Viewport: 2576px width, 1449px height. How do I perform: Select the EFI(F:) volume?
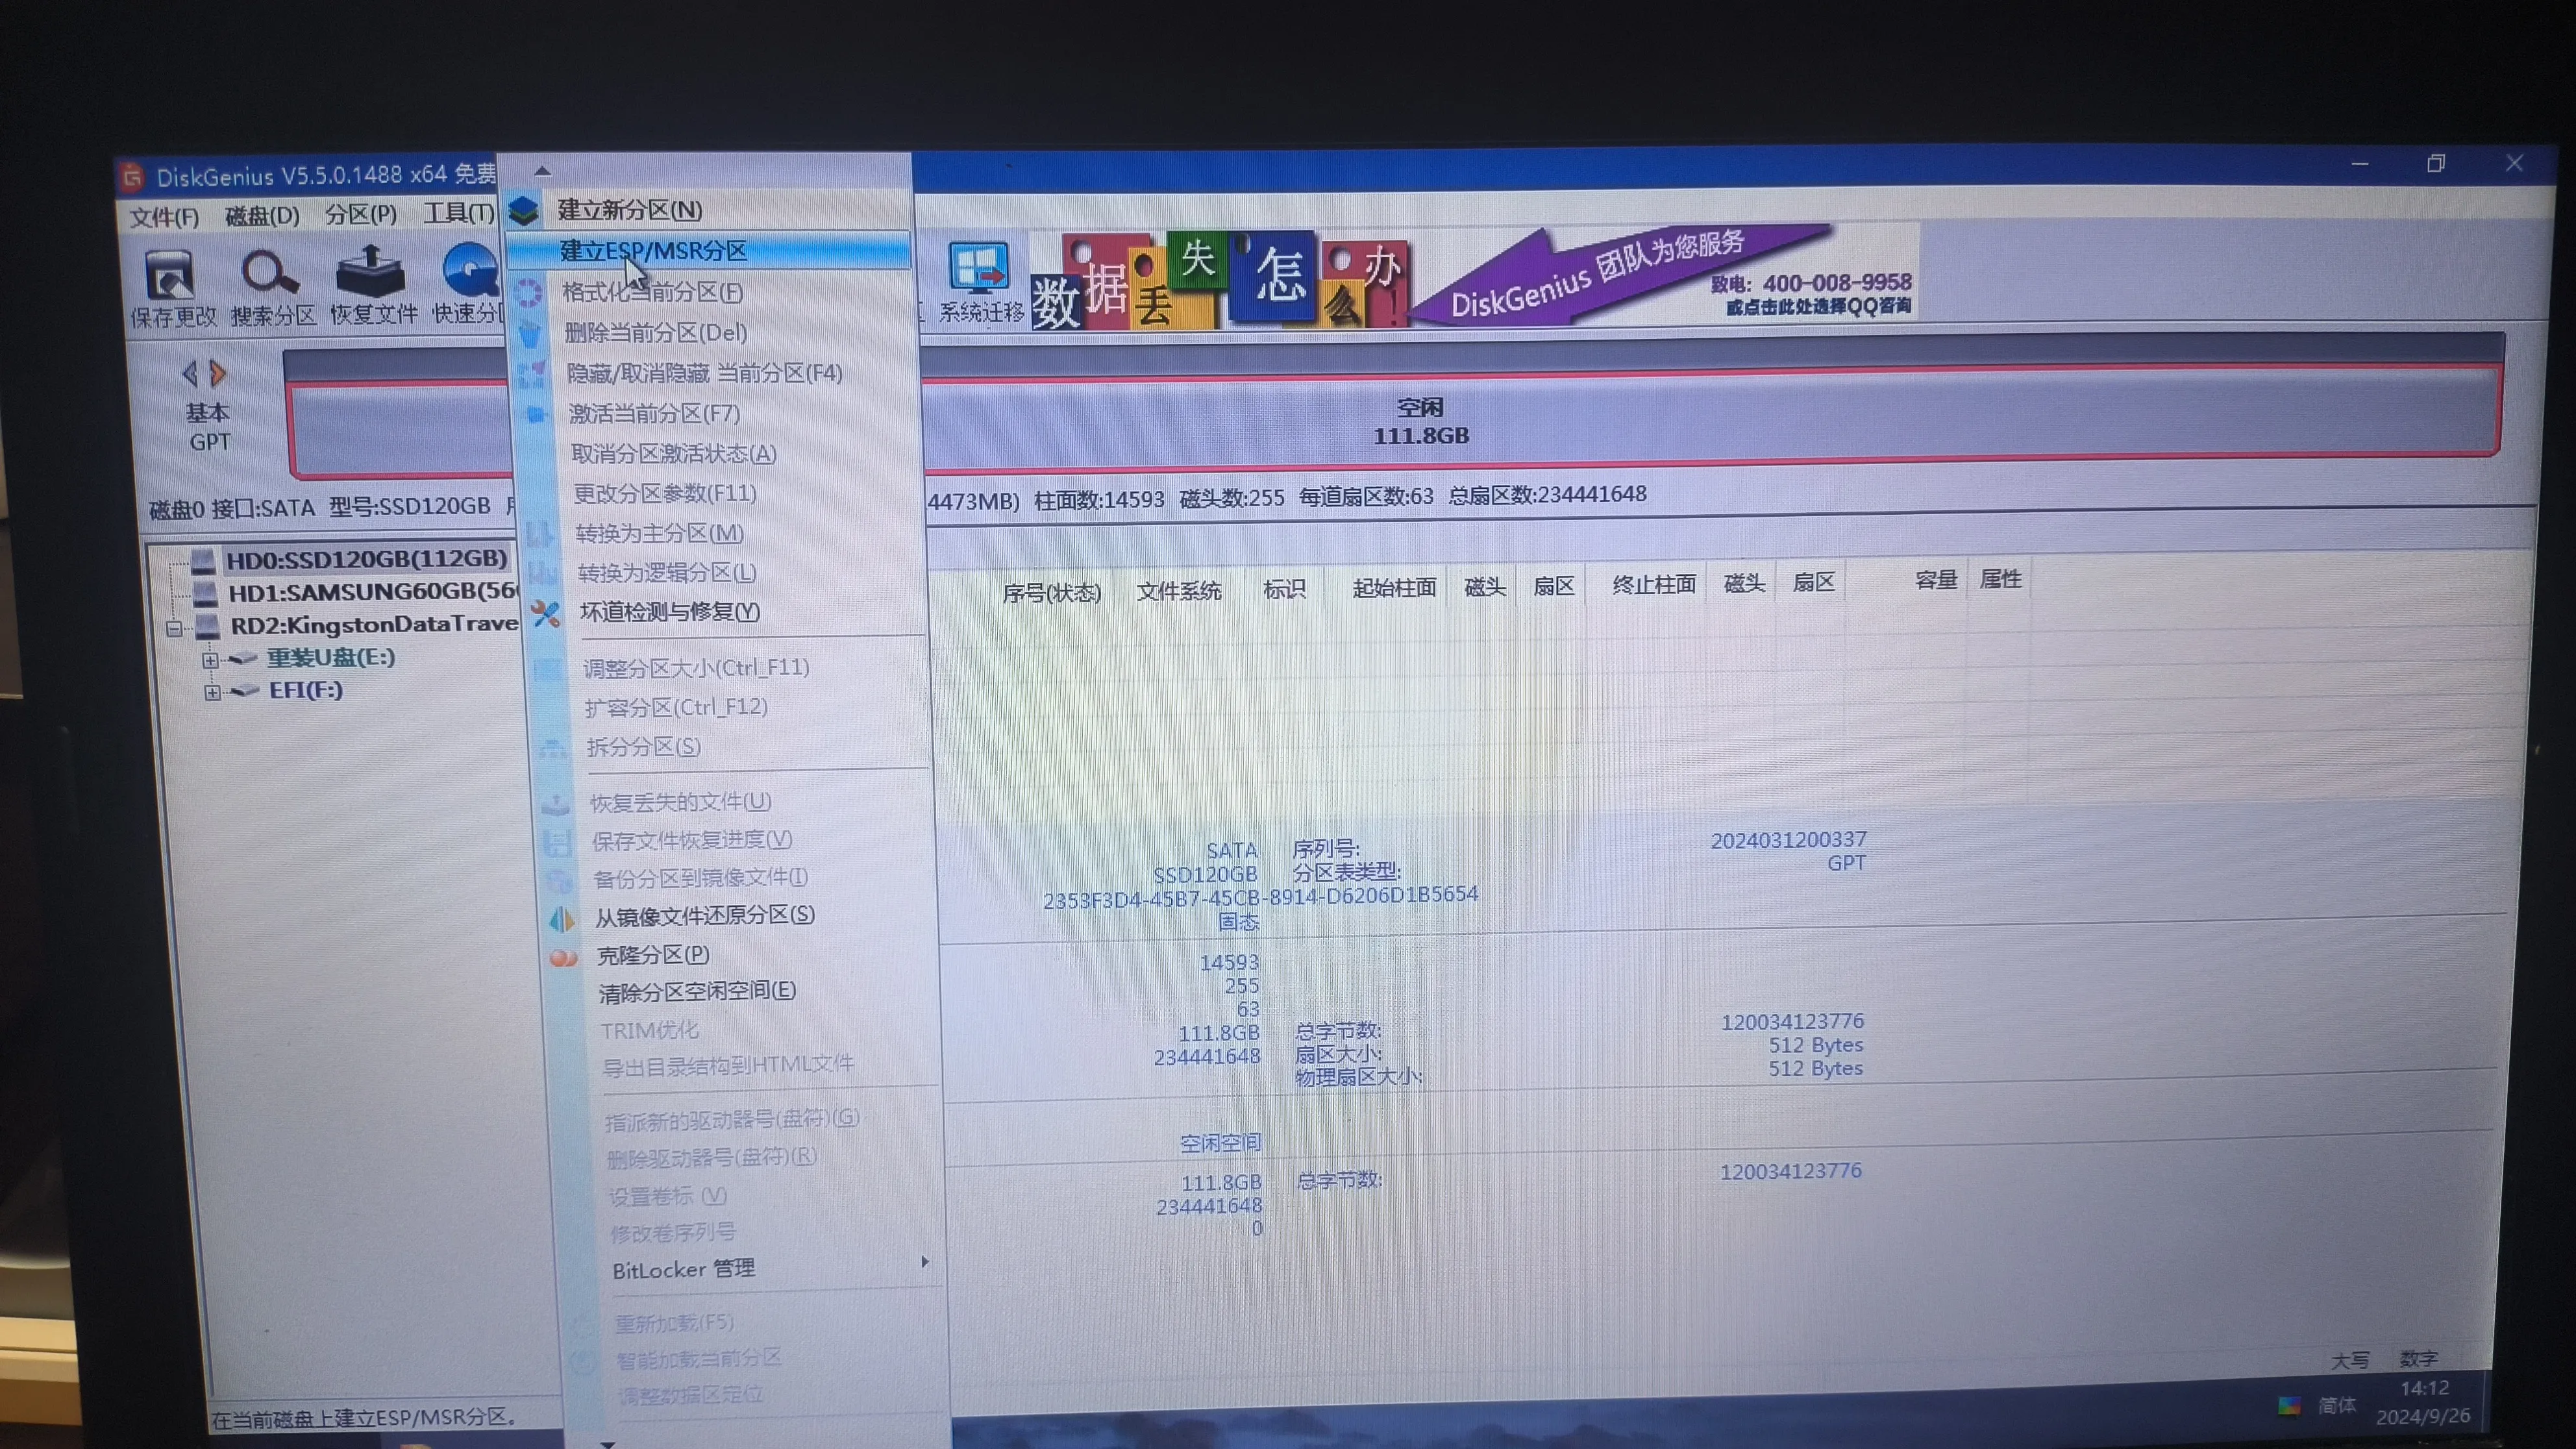tap(306, 690)
